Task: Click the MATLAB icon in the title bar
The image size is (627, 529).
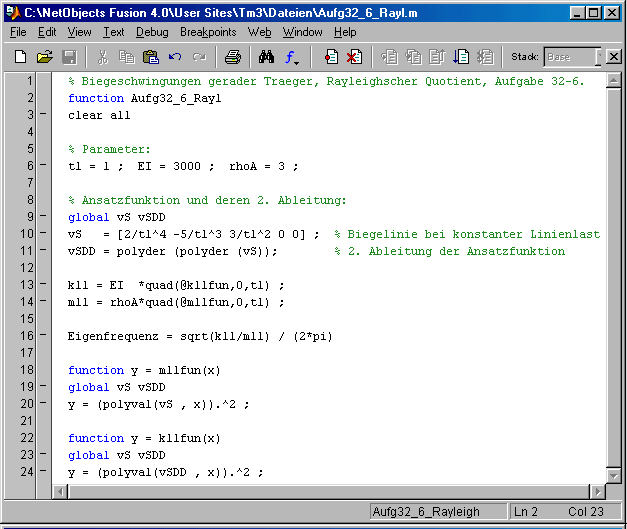Action: click(13, 13)
